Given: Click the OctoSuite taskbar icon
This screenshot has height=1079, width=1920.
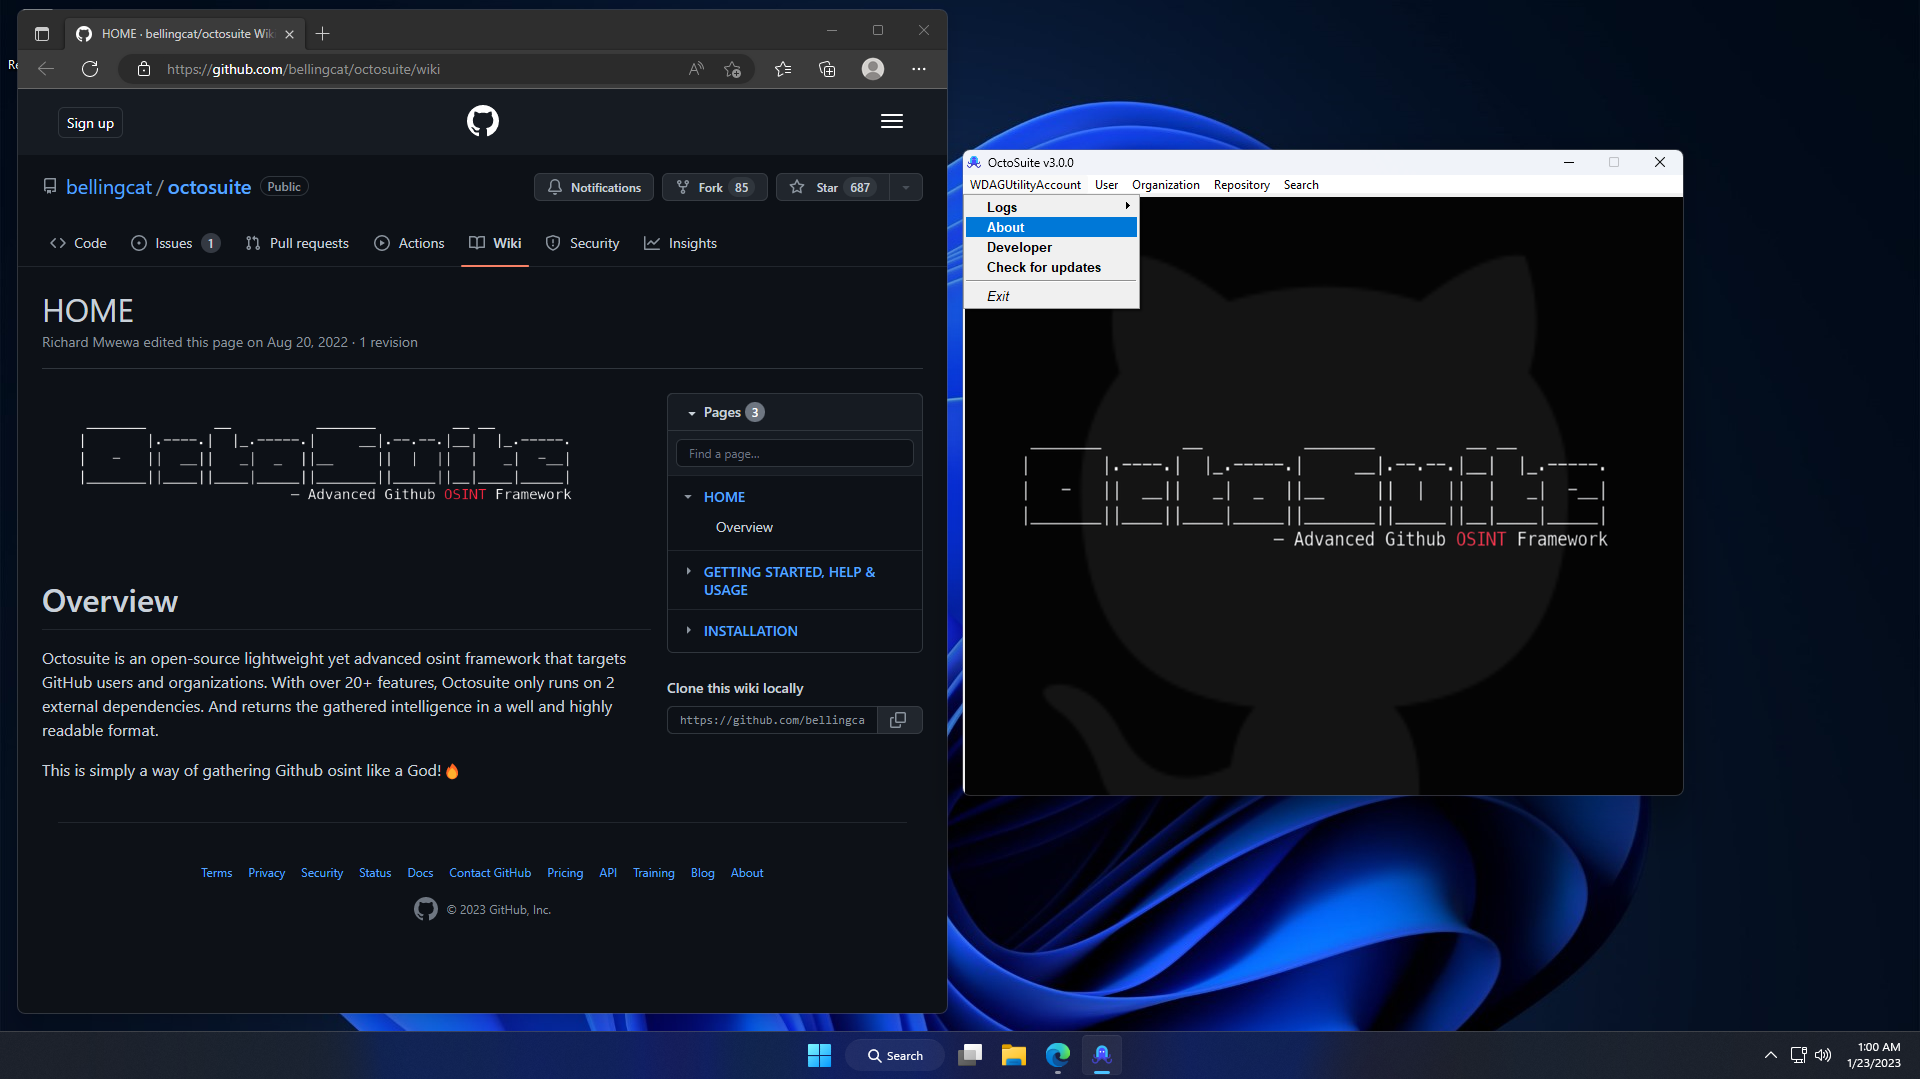Looking at the screenshot, I should (1102, 1055).
